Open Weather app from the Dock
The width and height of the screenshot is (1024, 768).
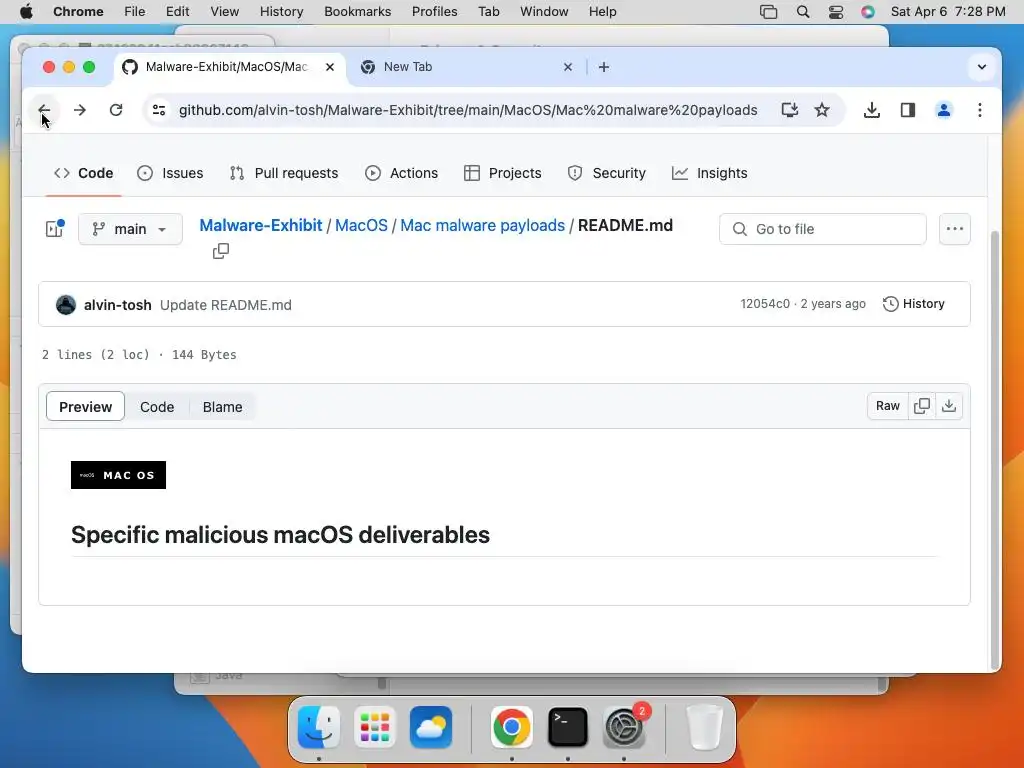click(x=431, y=727)
